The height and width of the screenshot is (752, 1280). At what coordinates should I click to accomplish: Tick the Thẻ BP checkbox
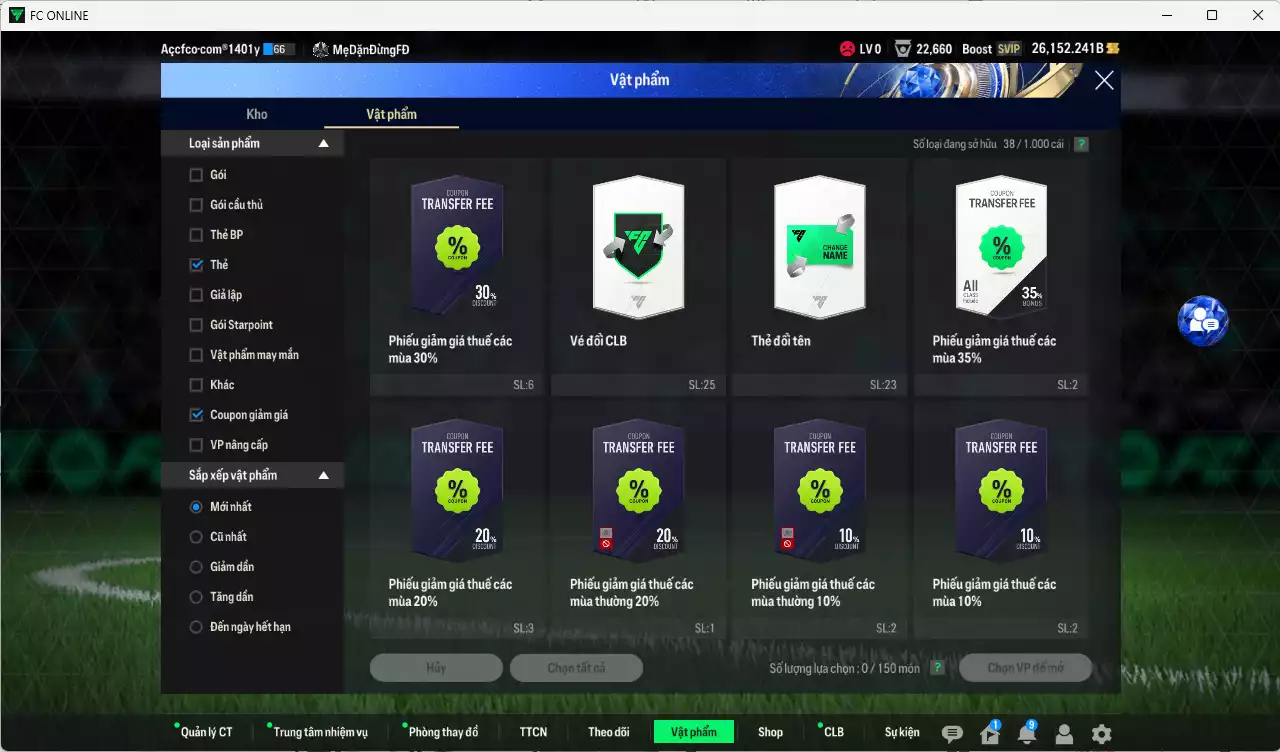click(x=196, y=235)
